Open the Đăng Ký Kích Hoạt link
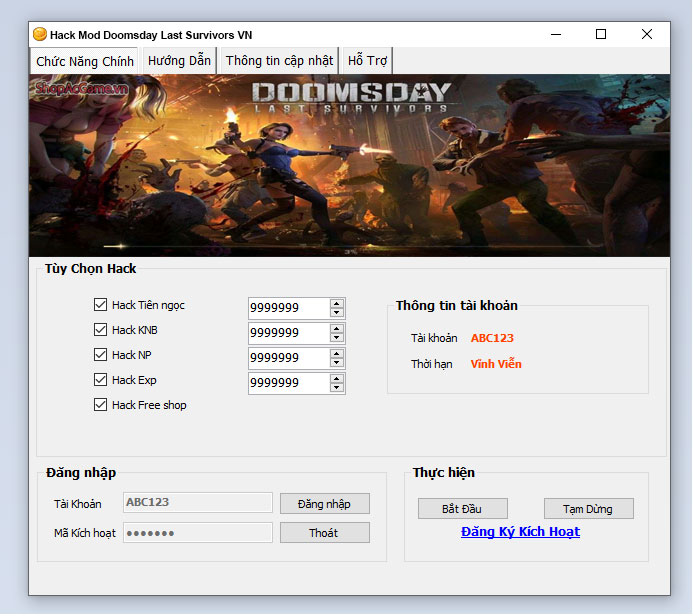Screen dimensions: 693x616 coord(520,532)
